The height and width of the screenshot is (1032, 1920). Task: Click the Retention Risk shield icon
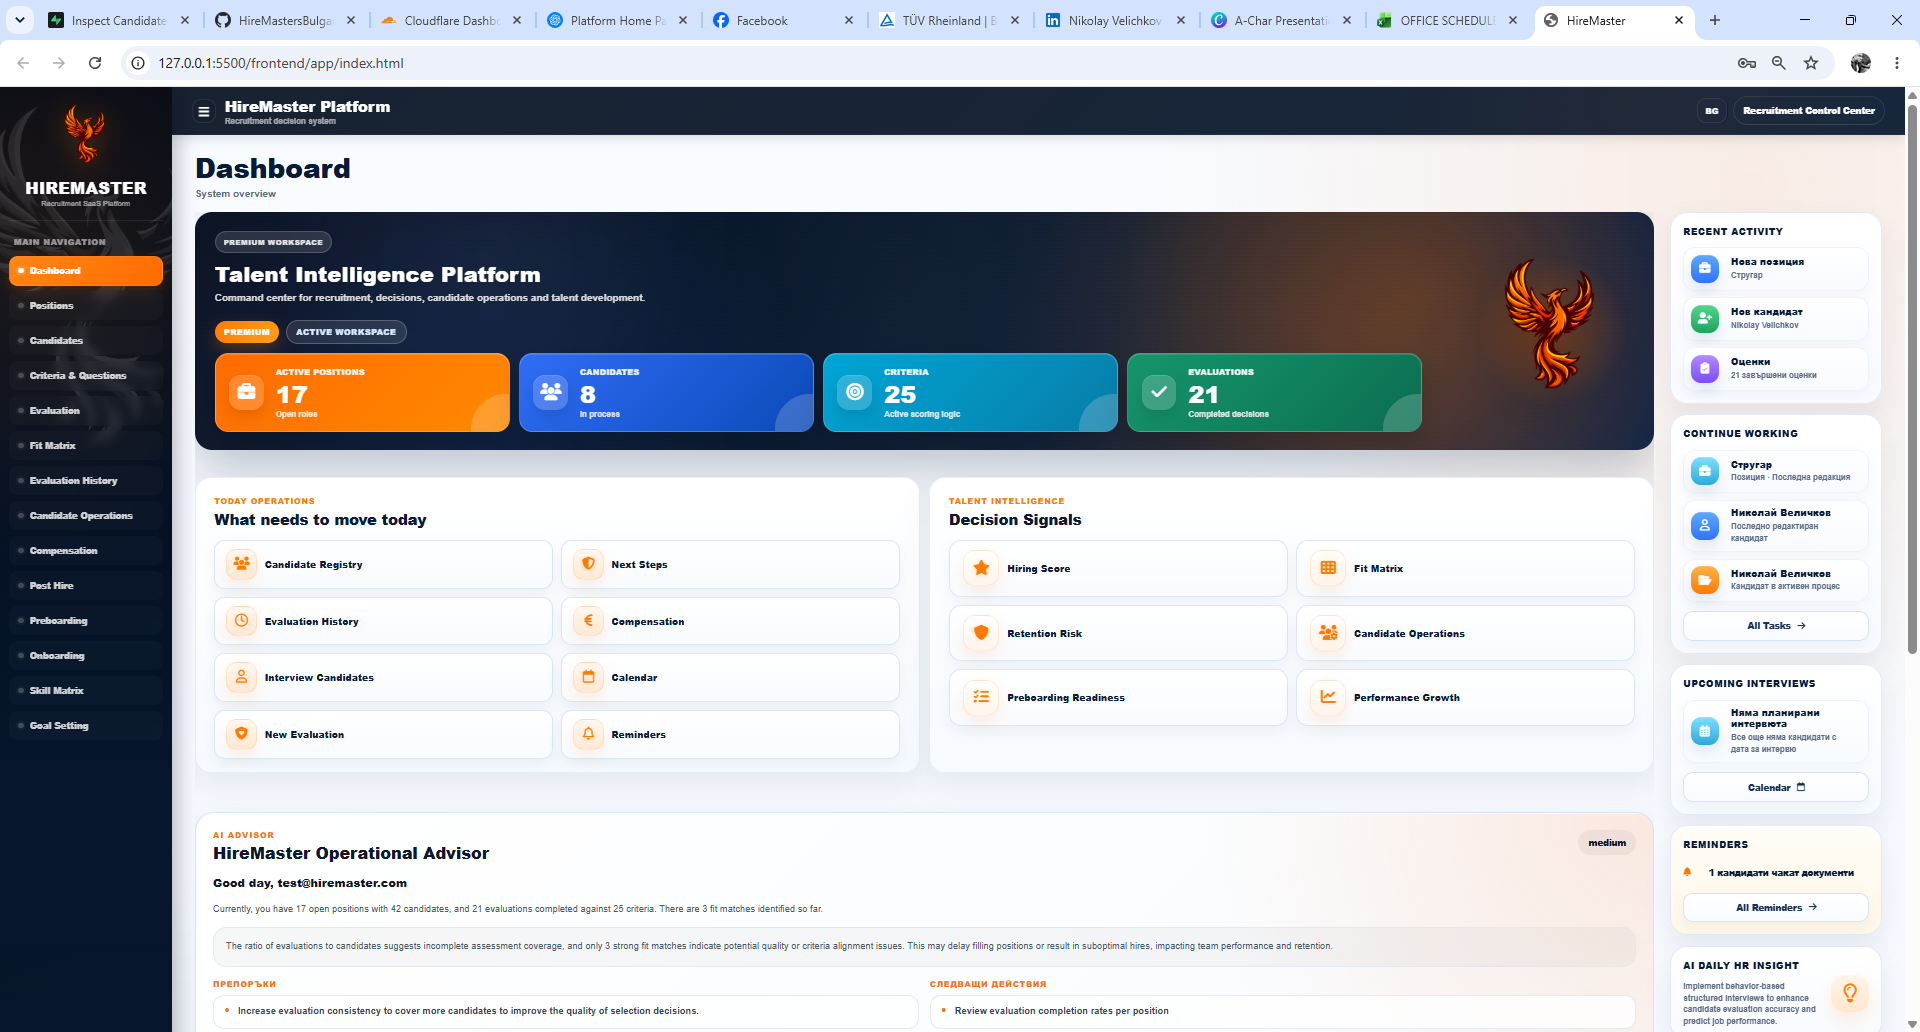click(982, 633)
